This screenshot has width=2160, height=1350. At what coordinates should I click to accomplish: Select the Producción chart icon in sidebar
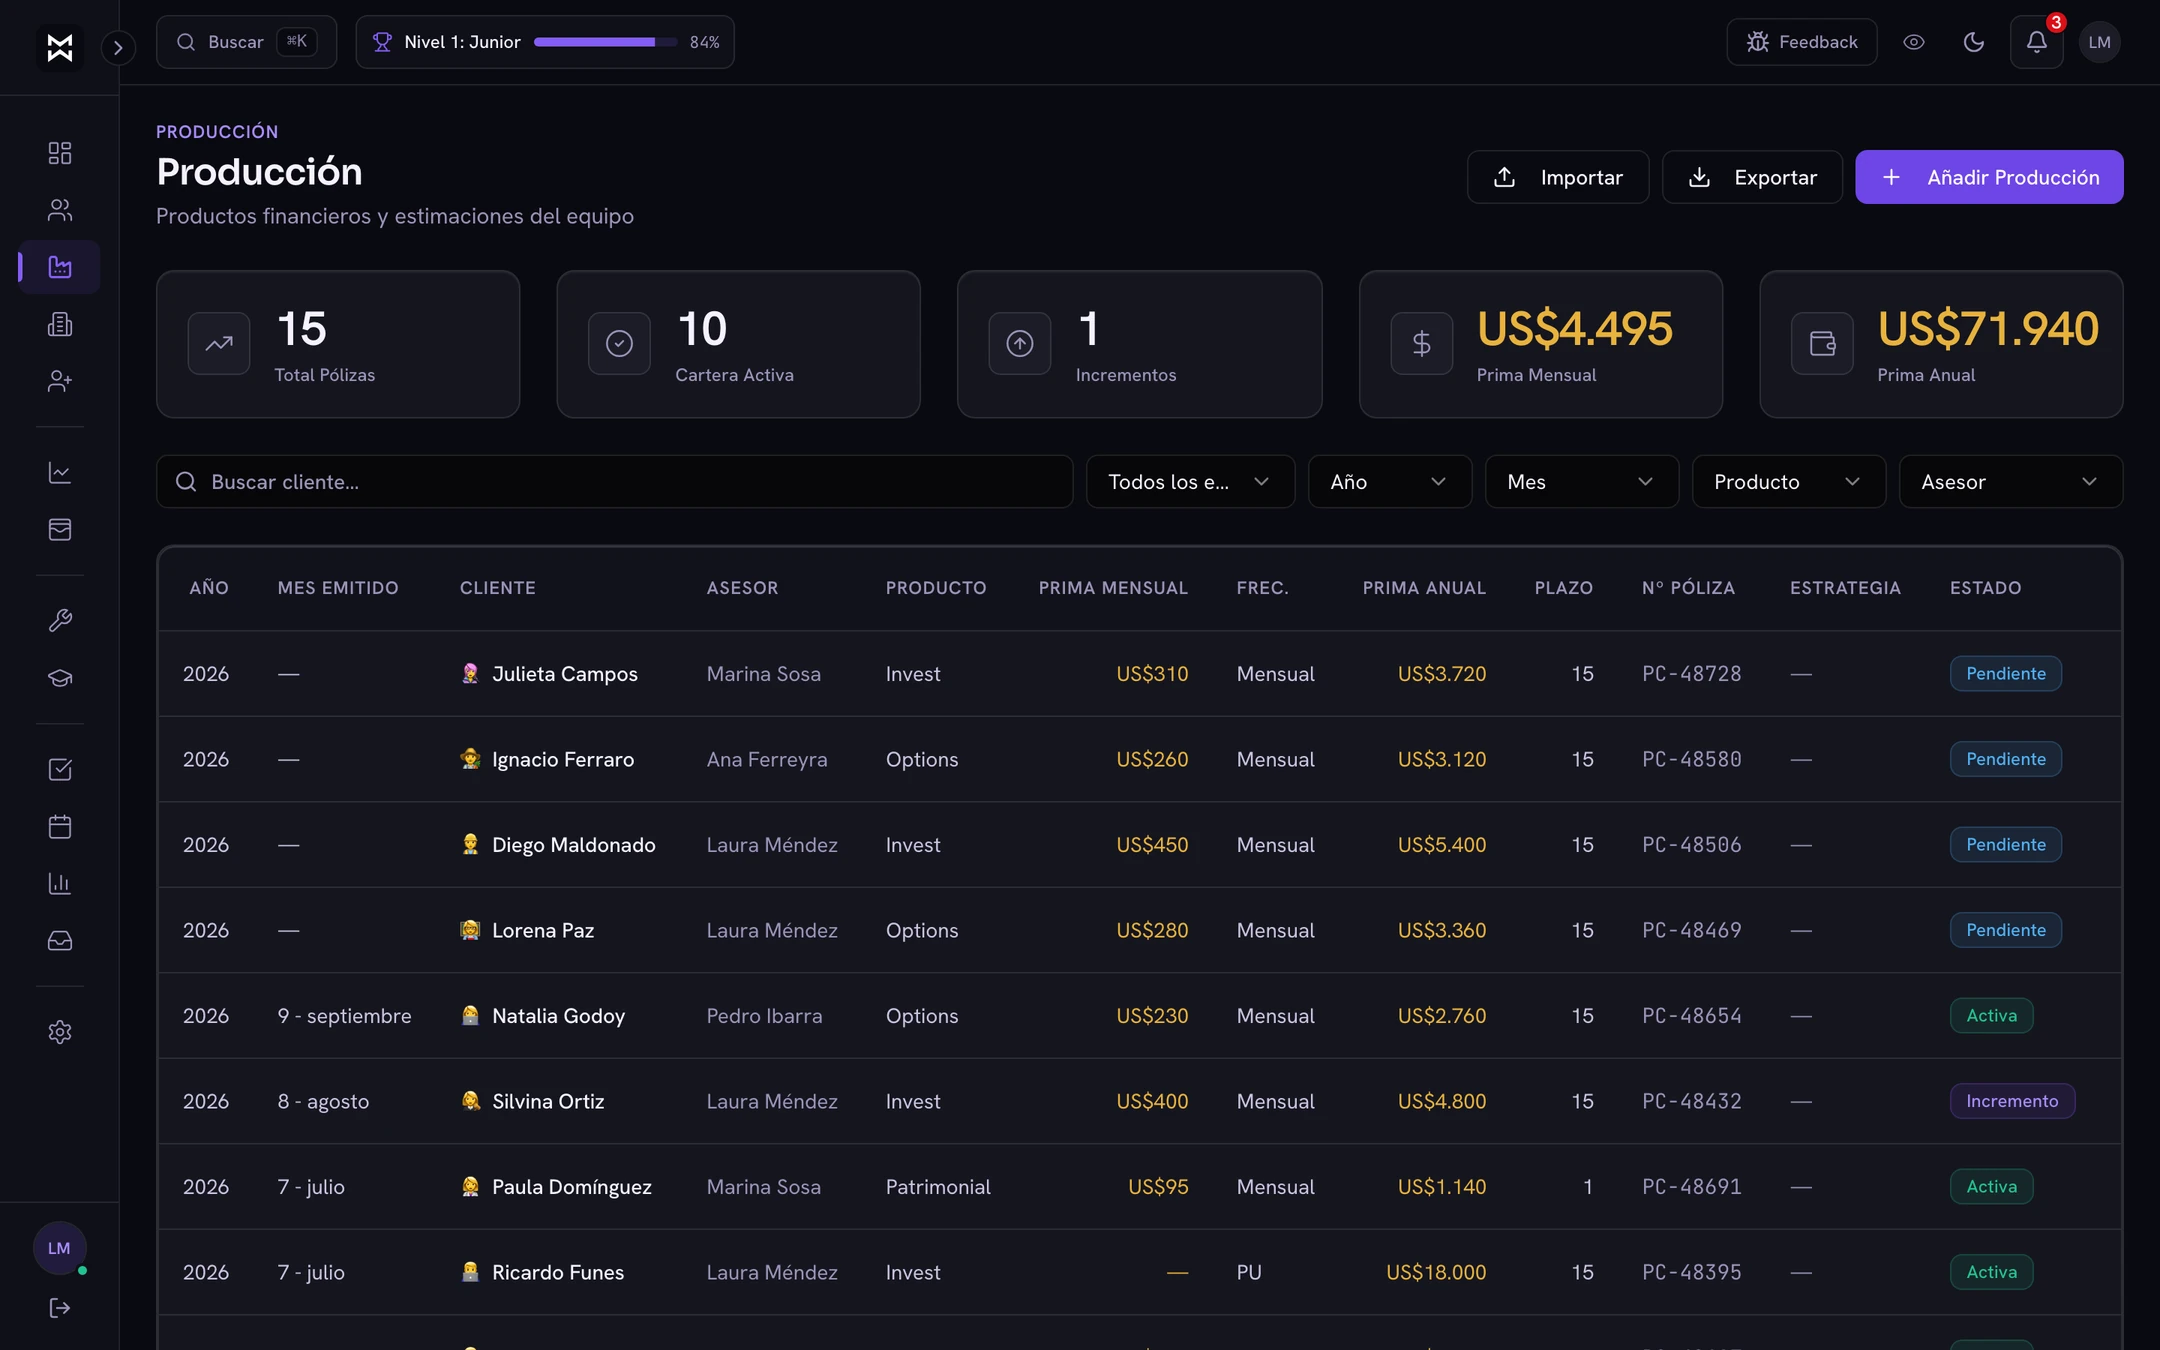click(x=60, y=267)
